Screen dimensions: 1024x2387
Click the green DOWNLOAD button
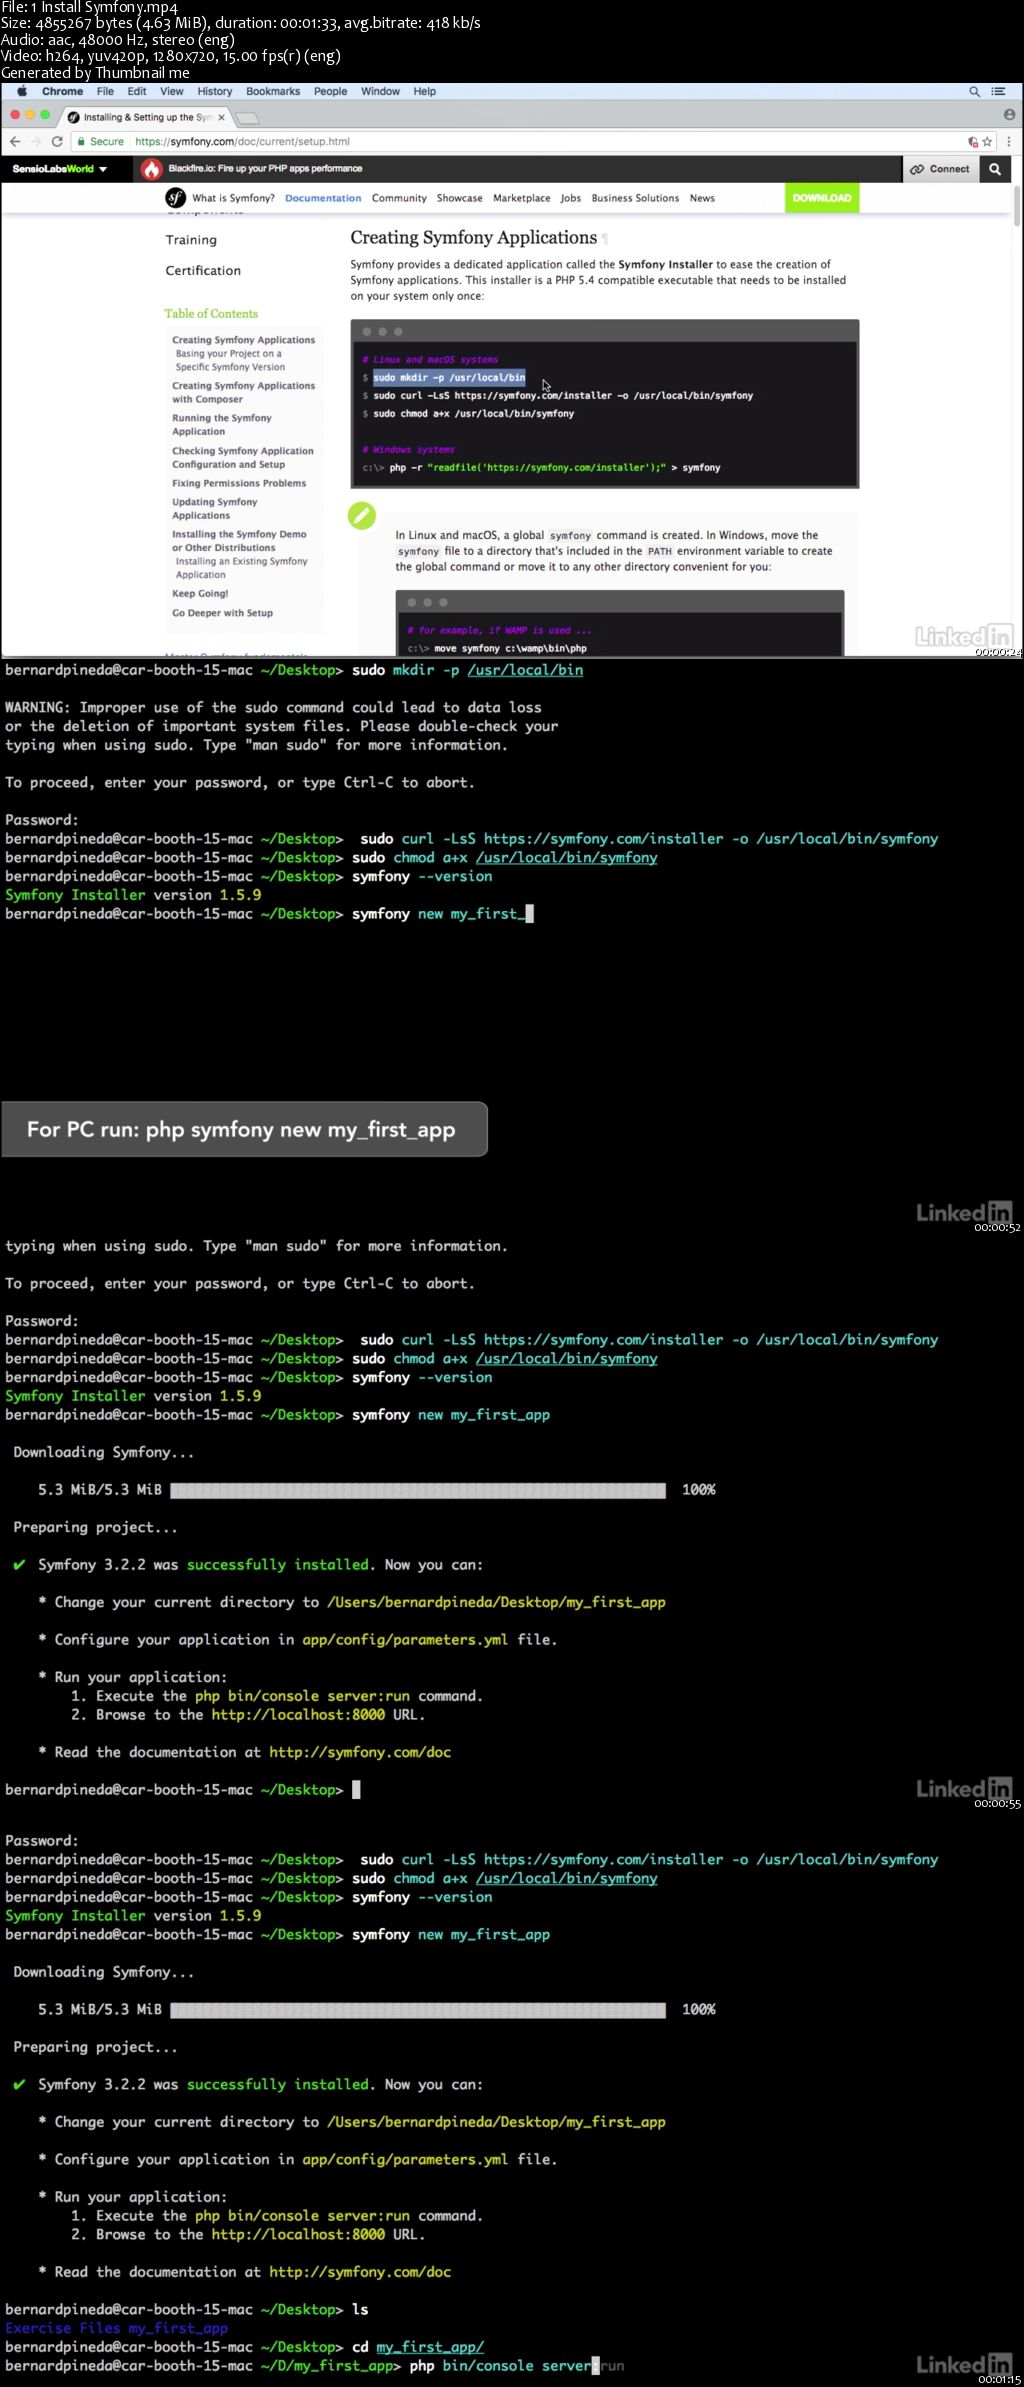(822, 198)
